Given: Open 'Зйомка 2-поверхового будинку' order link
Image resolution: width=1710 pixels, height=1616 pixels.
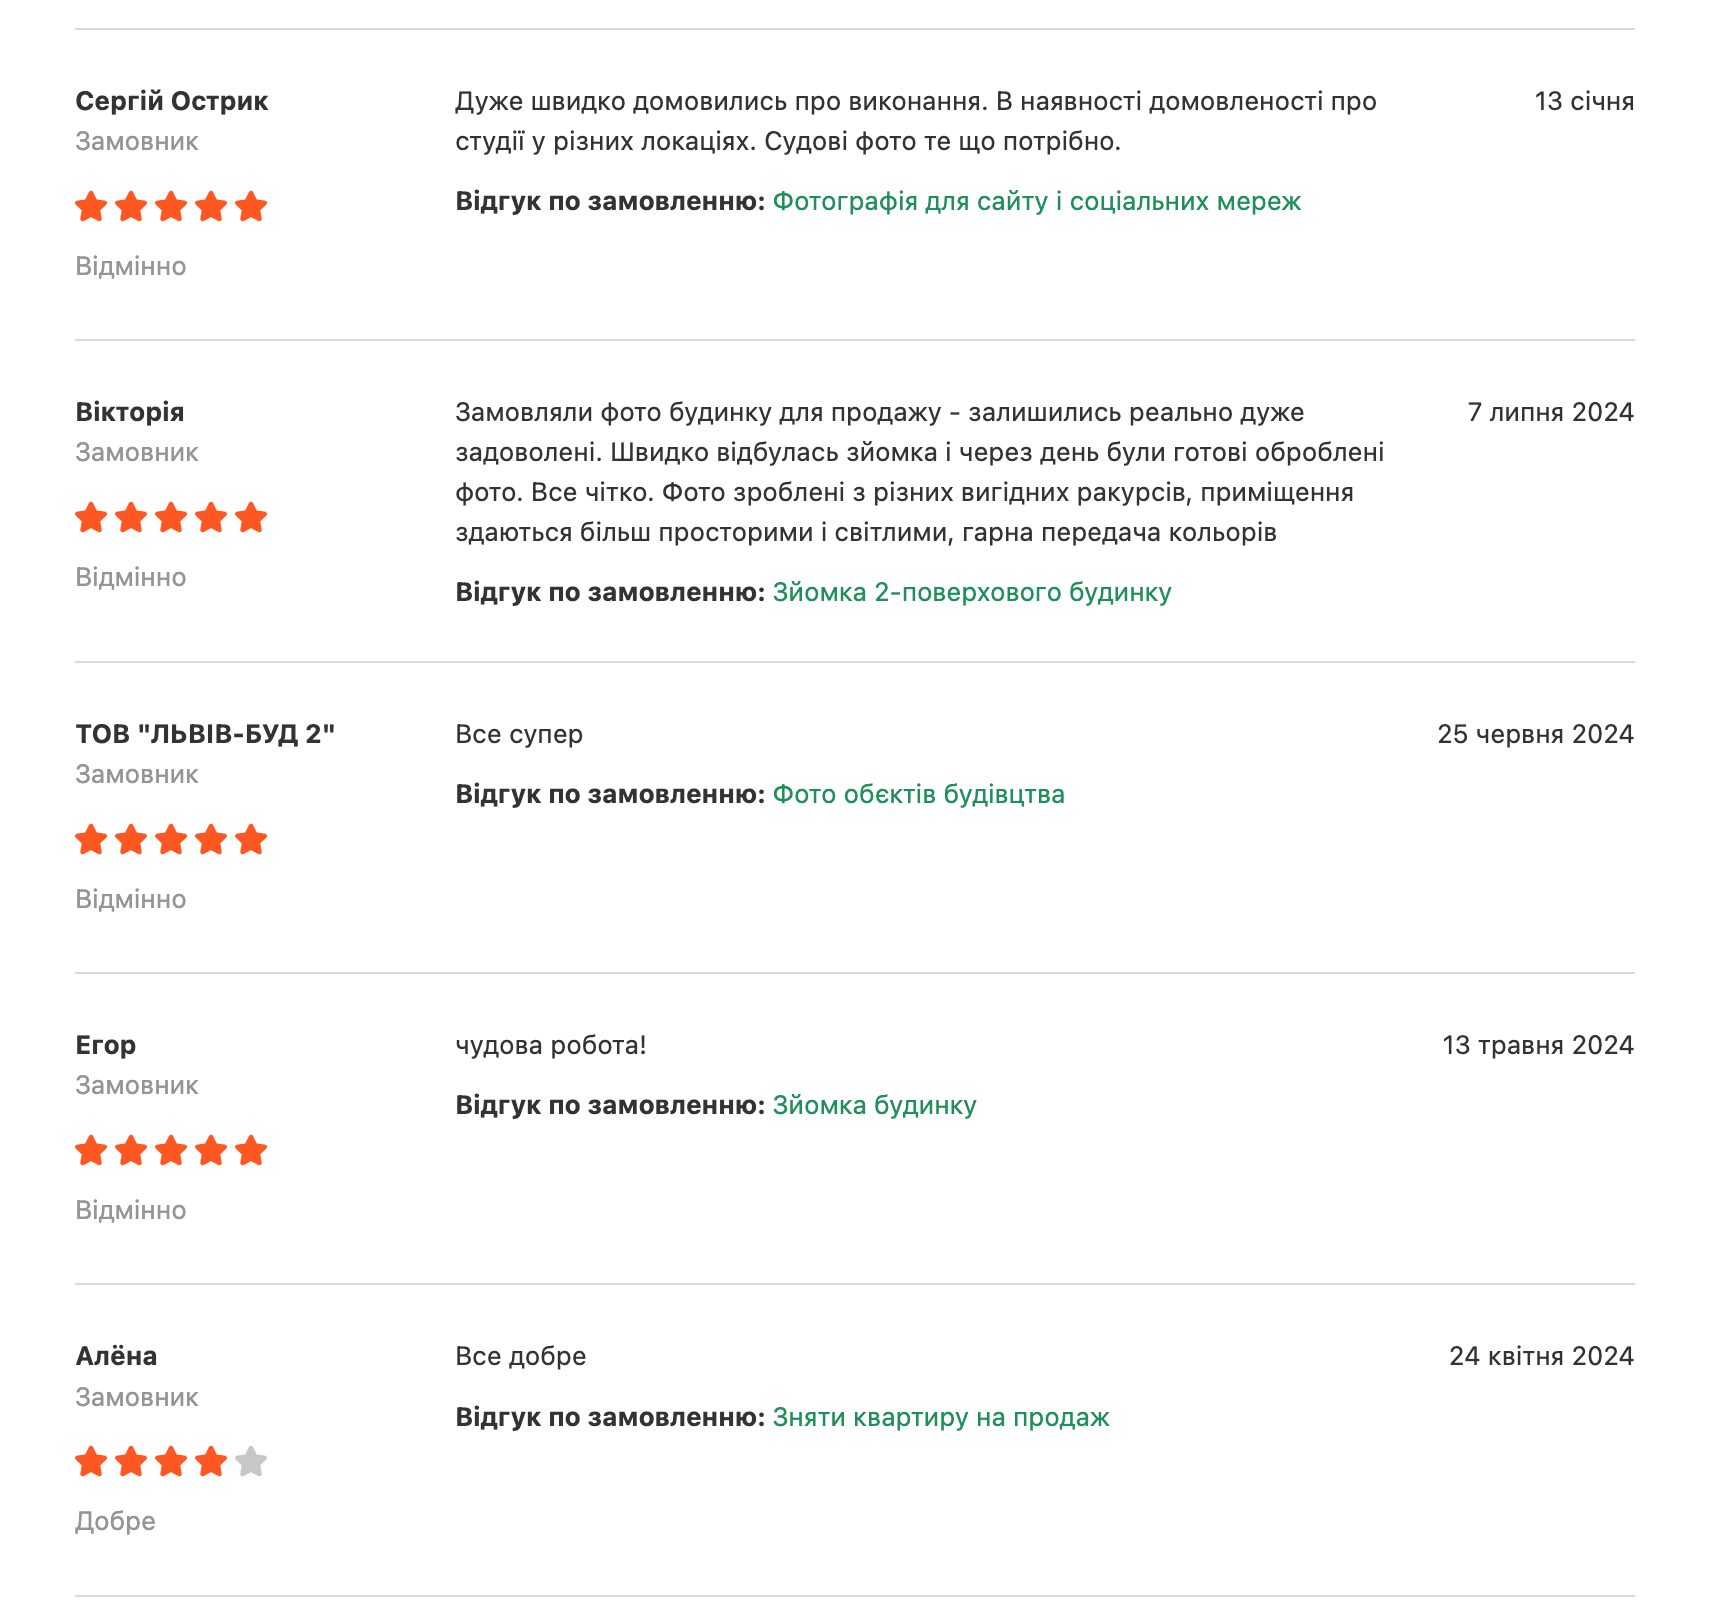Looking at the screenshot, I should click(972, 593).
